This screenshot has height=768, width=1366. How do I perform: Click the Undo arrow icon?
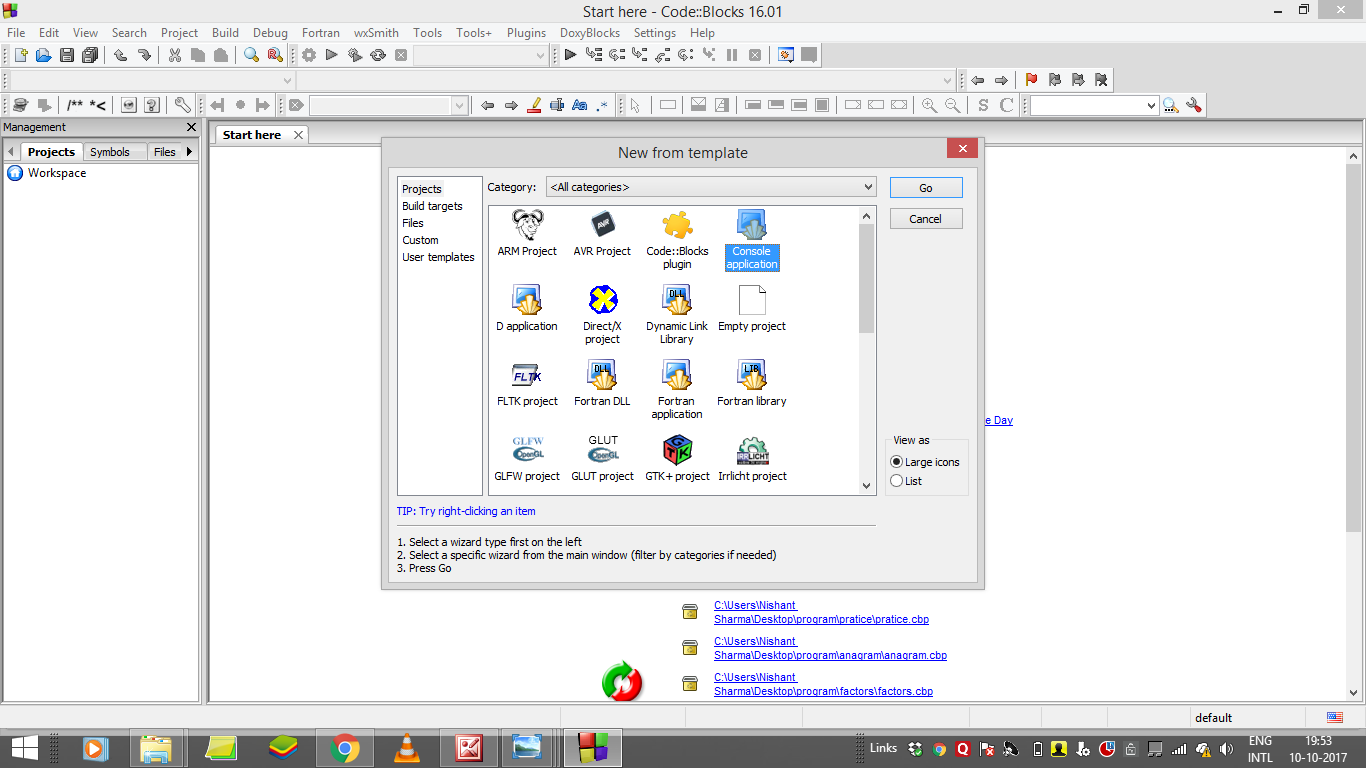pos(120,55)
